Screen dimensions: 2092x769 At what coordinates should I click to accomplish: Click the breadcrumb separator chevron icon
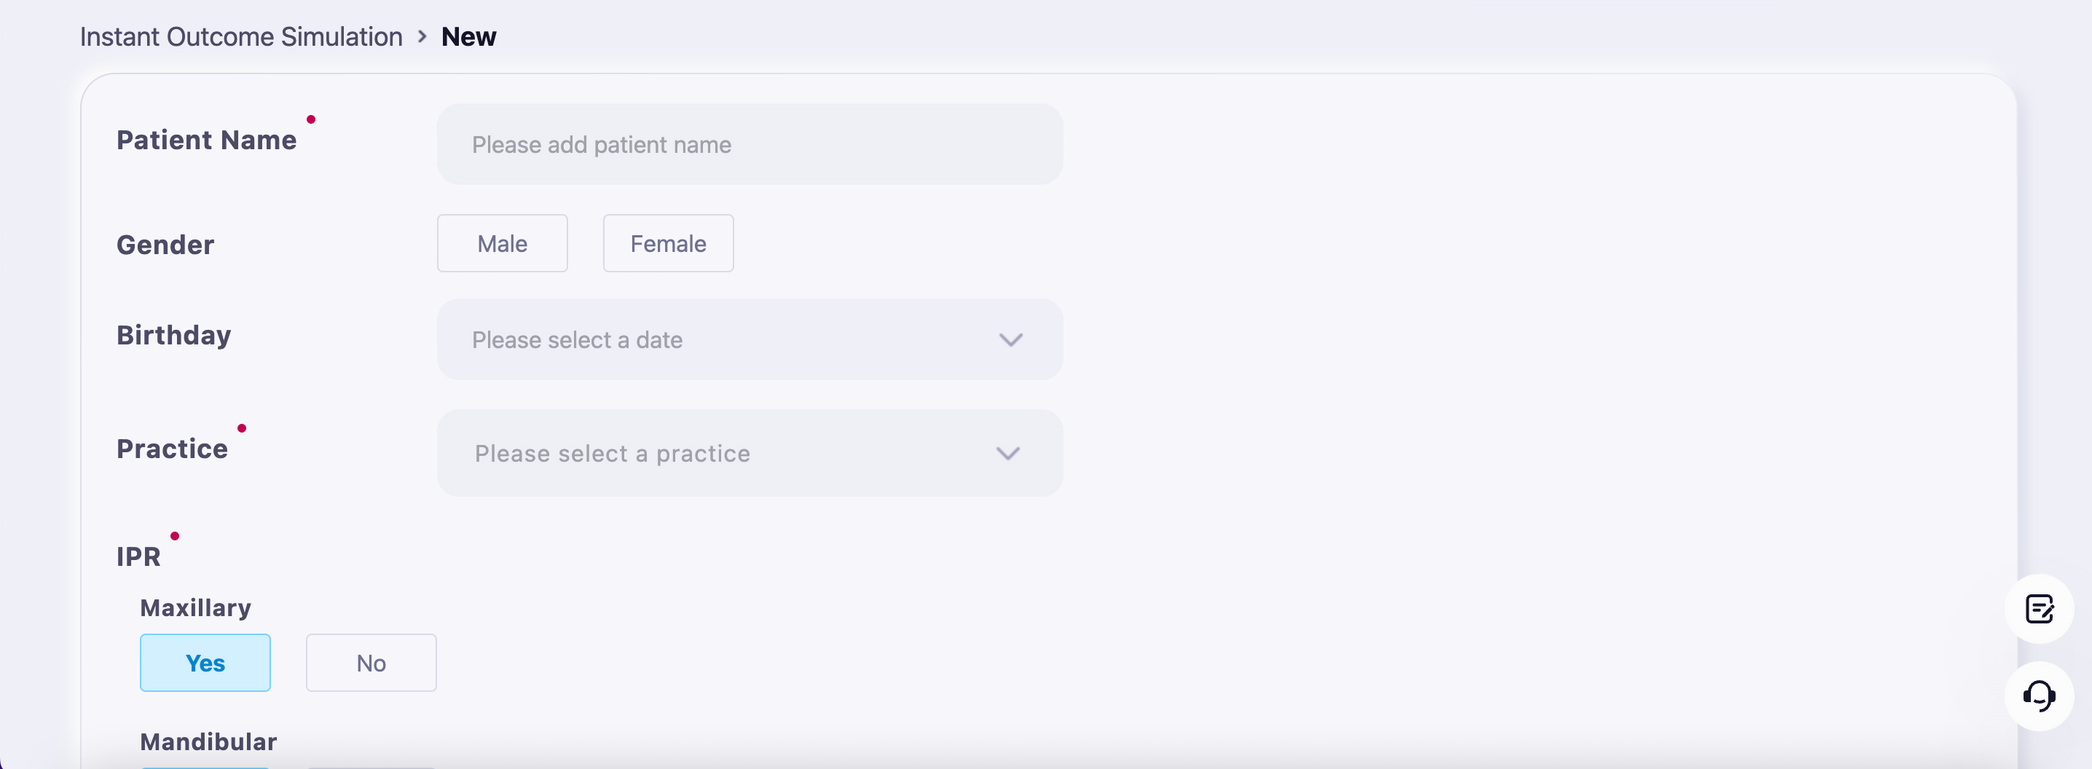pos(422,37)
